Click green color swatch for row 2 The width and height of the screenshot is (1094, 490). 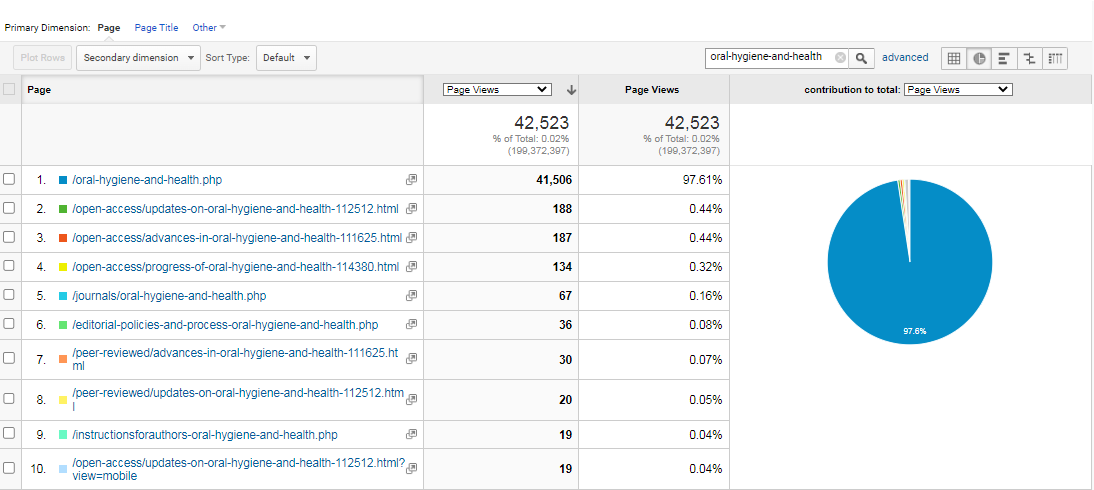63,209
